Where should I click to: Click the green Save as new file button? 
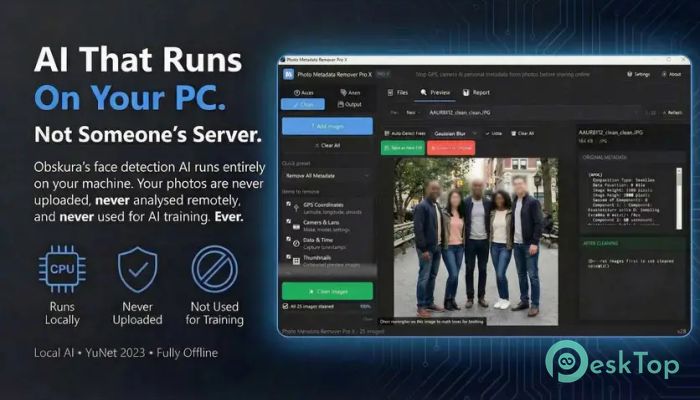(403, 148)
